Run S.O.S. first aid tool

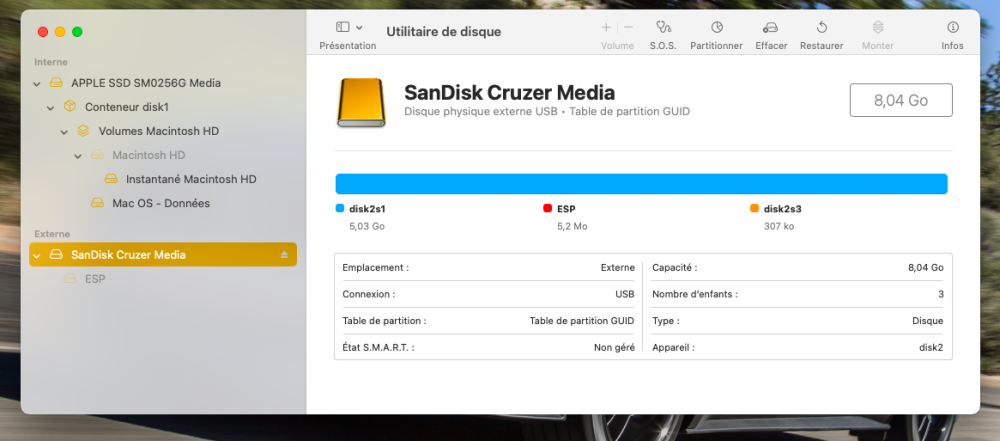tap(663, 27)
